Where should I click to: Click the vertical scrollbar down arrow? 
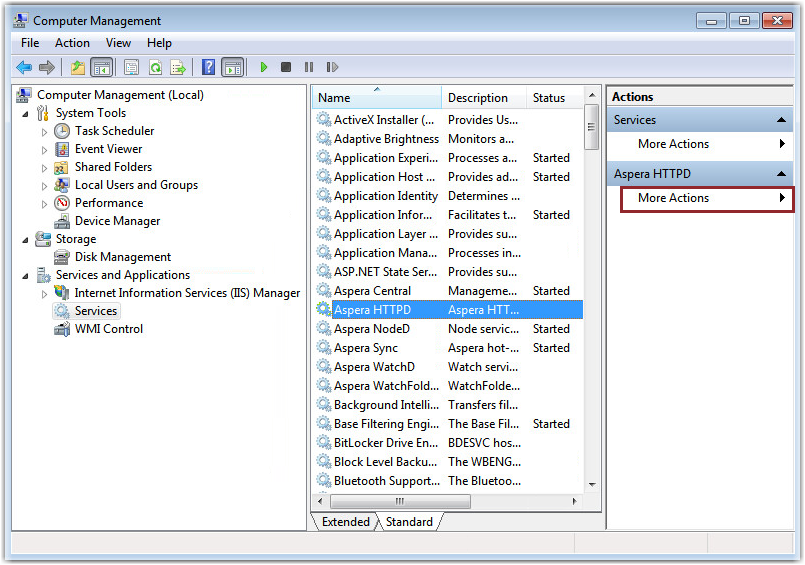tap(592, 484)
